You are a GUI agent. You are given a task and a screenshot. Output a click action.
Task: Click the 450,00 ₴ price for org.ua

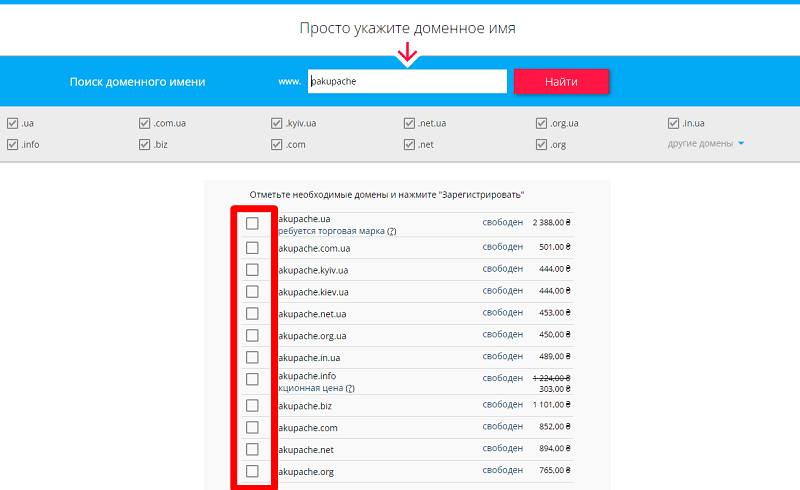click(x=555, y=335)
